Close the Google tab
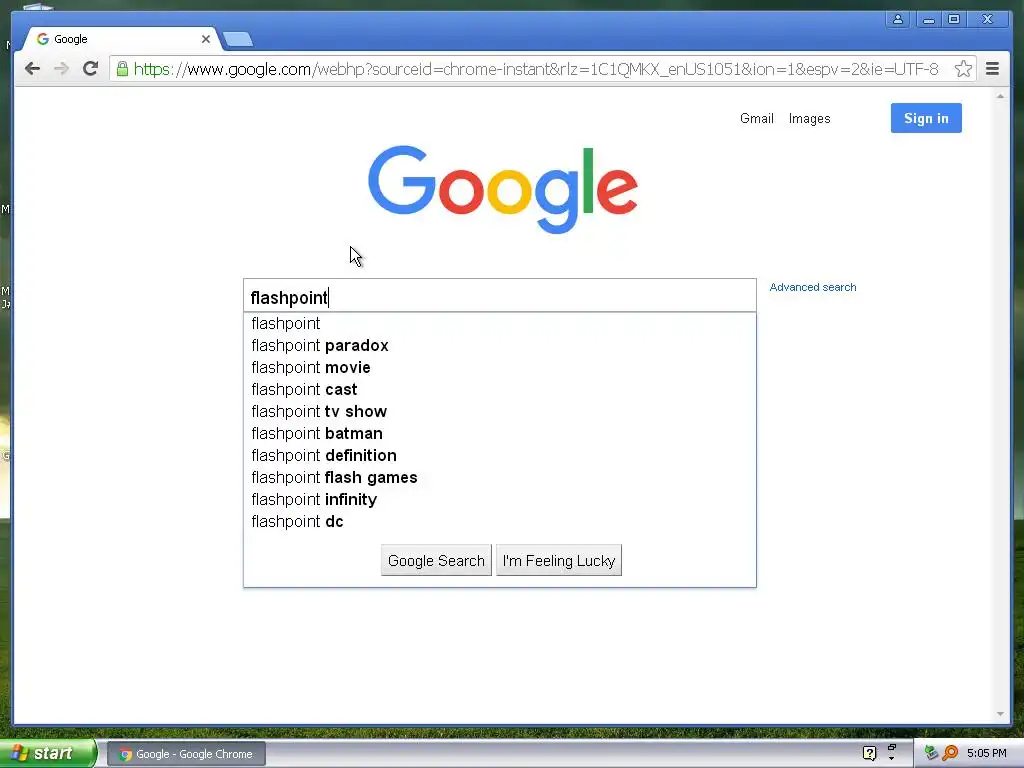 tap(206, 39)
